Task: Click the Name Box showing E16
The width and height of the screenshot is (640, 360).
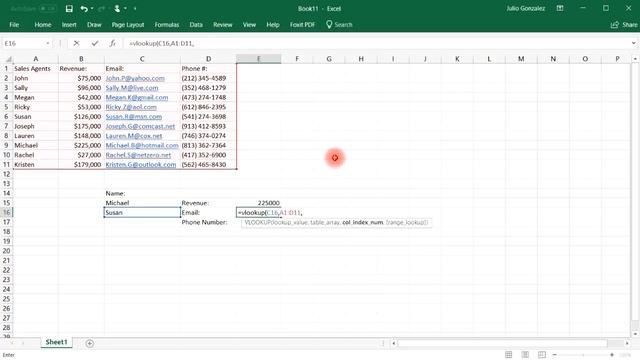Action: [x=24, y=43]
